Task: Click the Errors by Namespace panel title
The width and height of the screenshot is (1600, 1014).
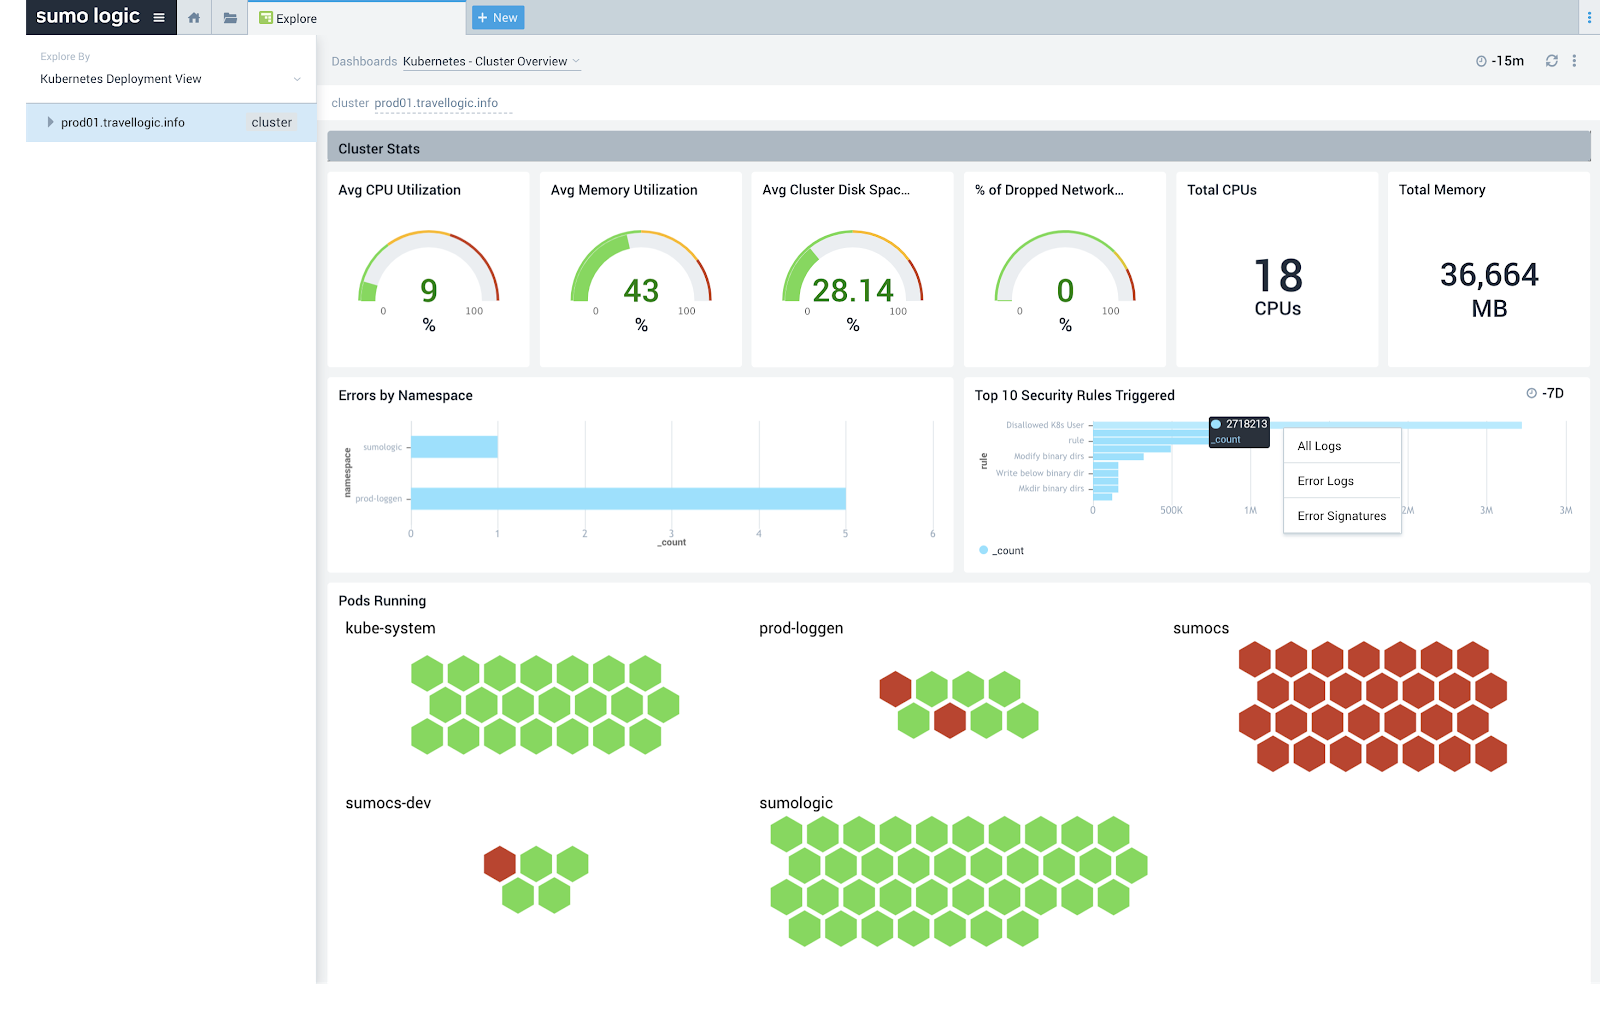Action: click(x=405, y=396)
